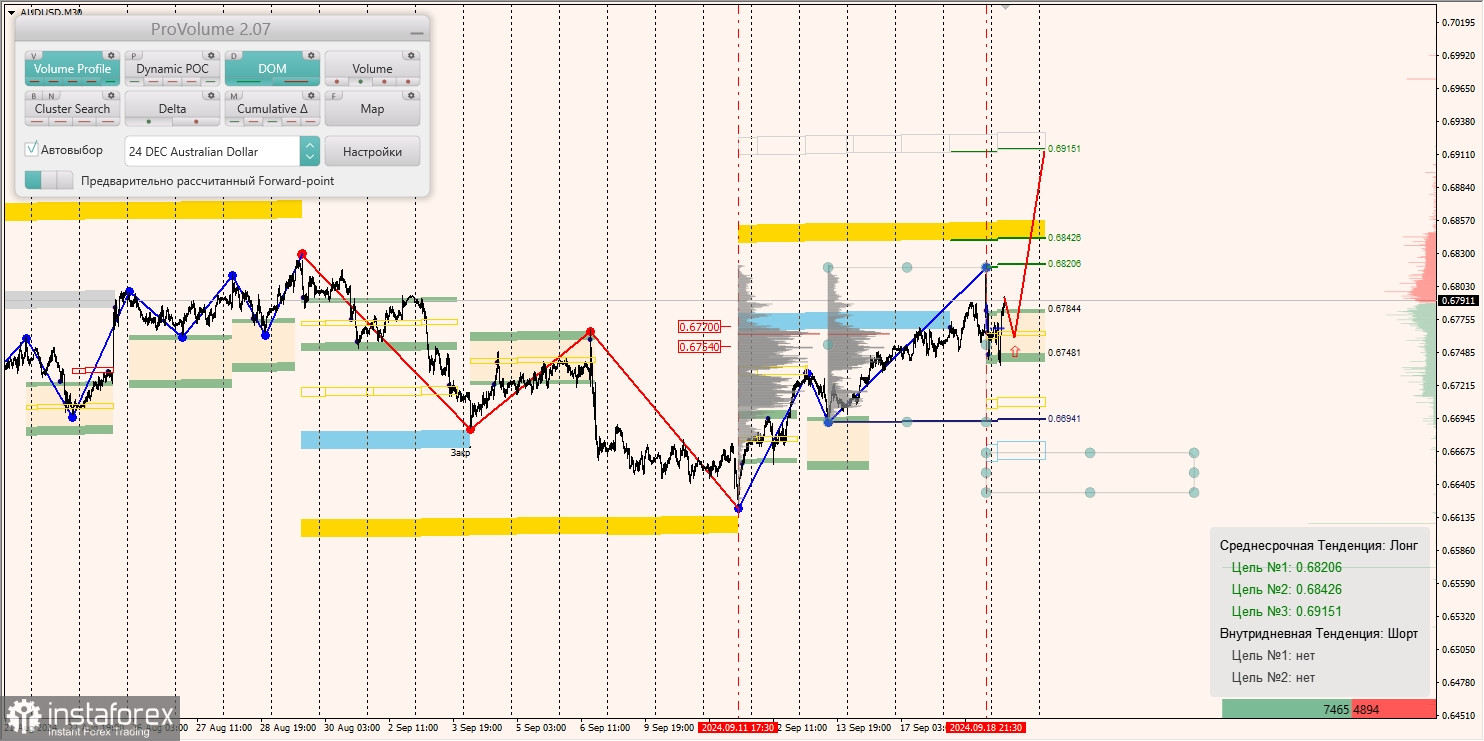
Task: Click the red 0.67700 price tag
Action: (x=699, y=327)
